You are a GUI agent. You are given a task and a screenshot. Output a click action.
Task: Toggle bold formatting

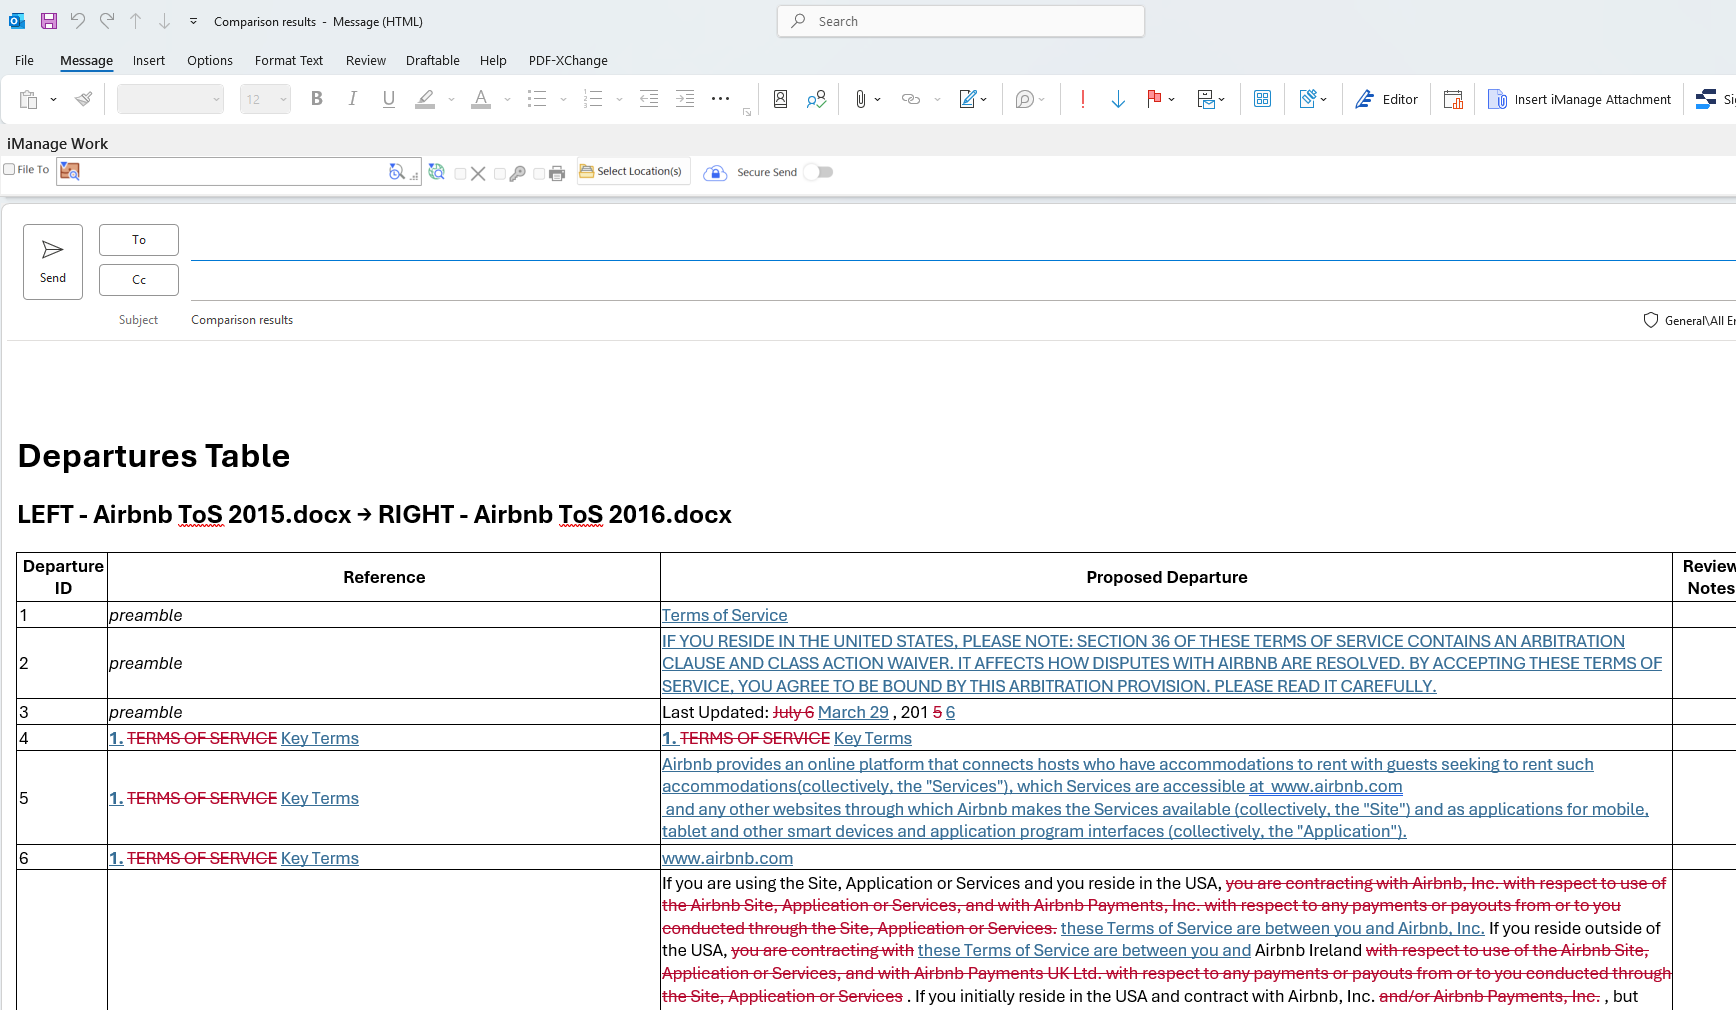tap(316, 99)
